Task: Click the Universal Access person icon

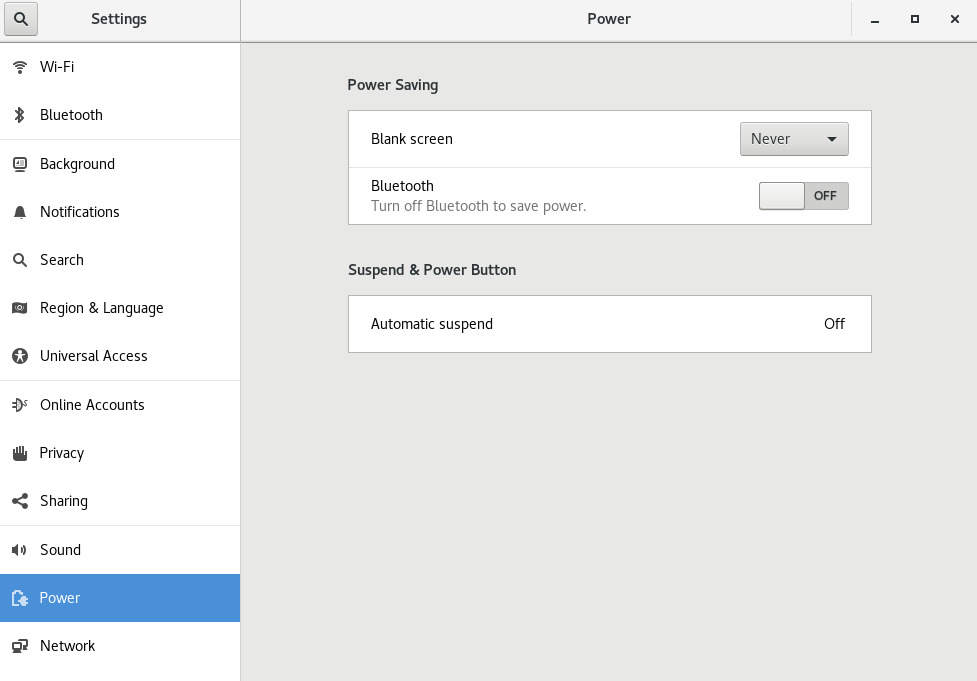Action: click(x=20, y=356)
